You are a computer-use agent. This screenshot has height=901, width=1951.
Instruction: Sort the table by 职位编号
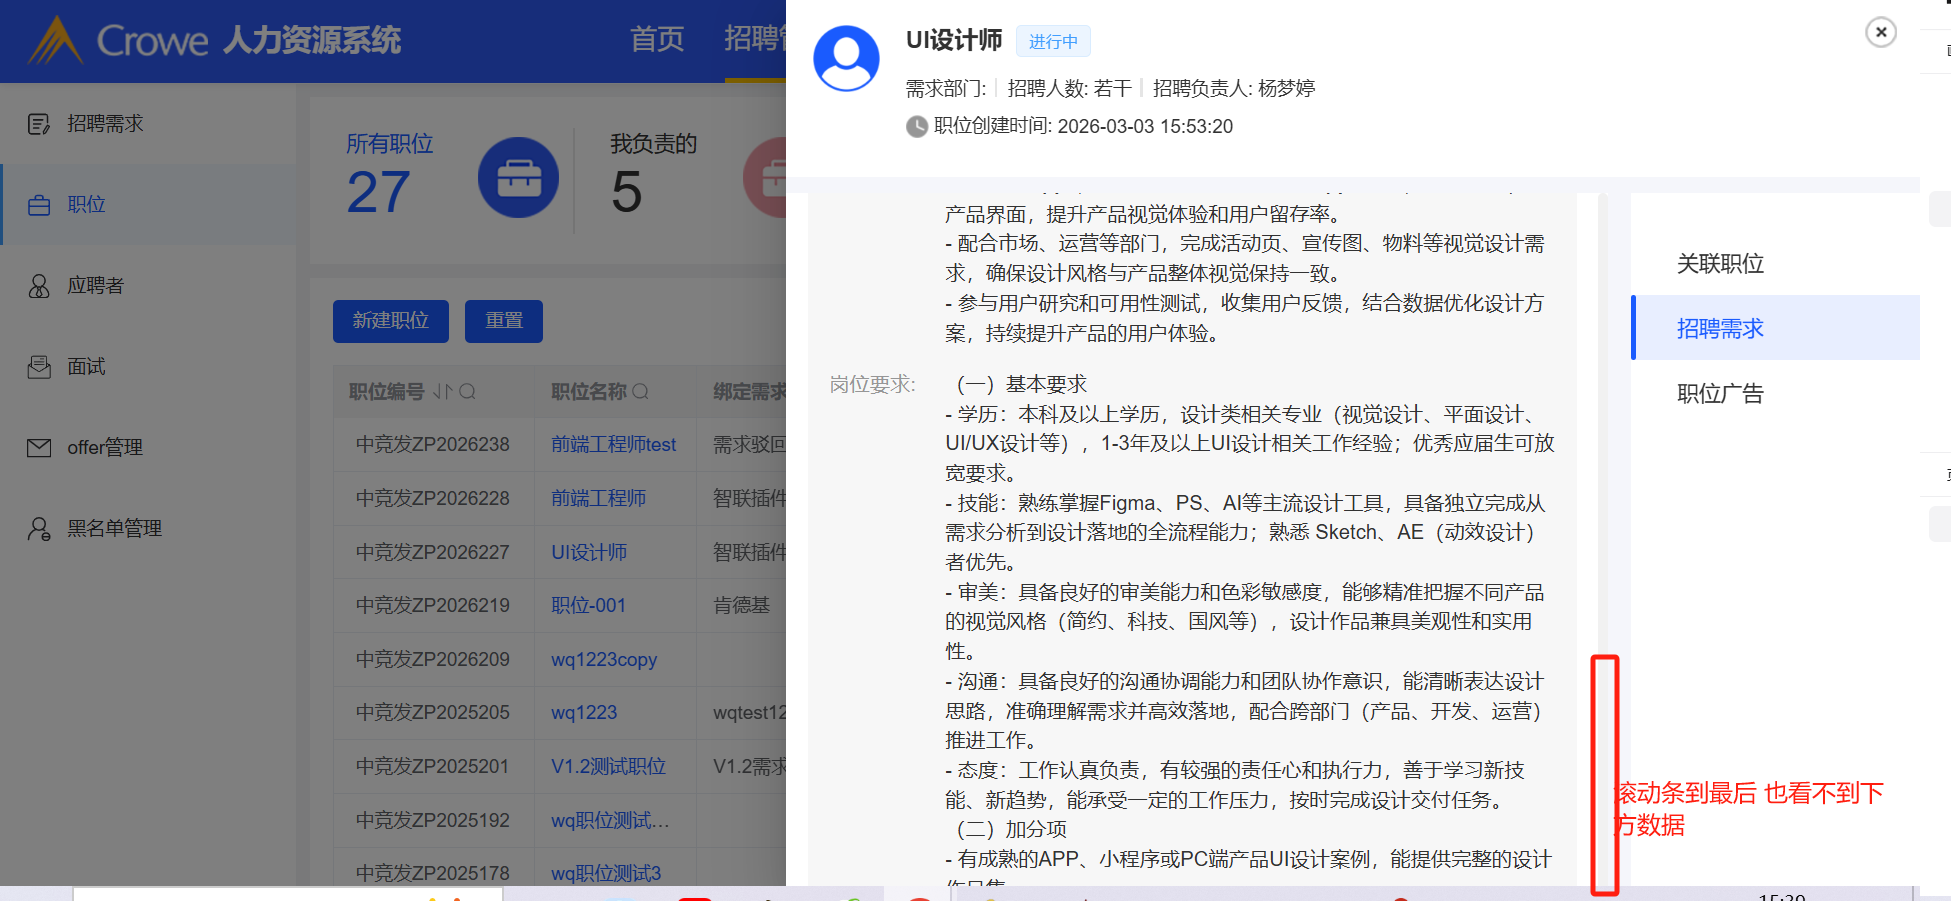[442, 392]
